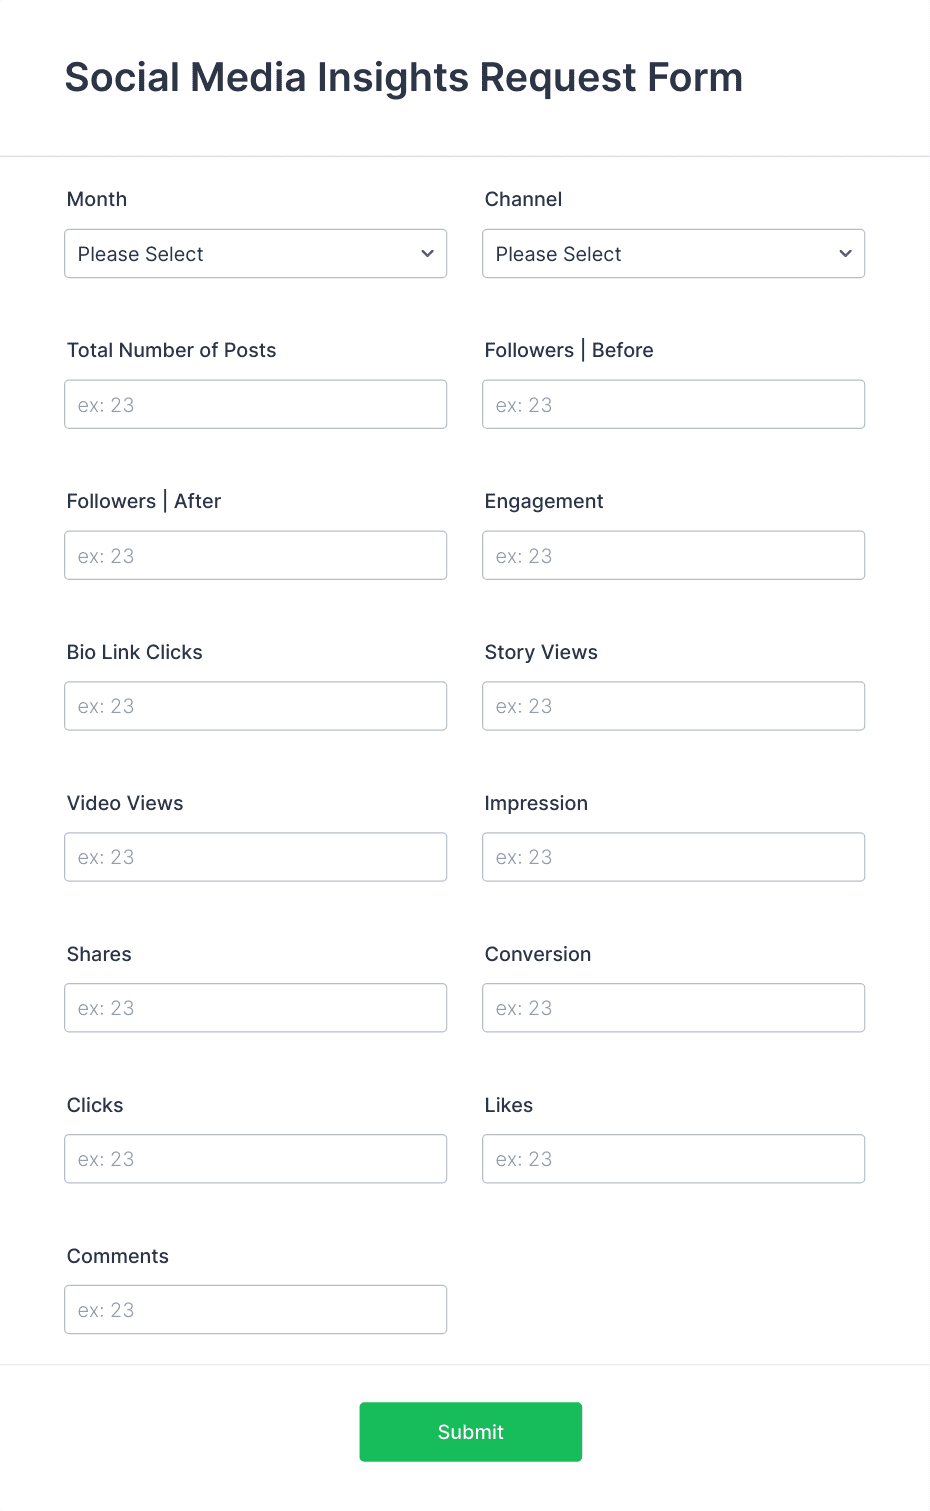Select the Conversion input box
The width and height of the screenshot is (930, 1511).
(673, 1008)
